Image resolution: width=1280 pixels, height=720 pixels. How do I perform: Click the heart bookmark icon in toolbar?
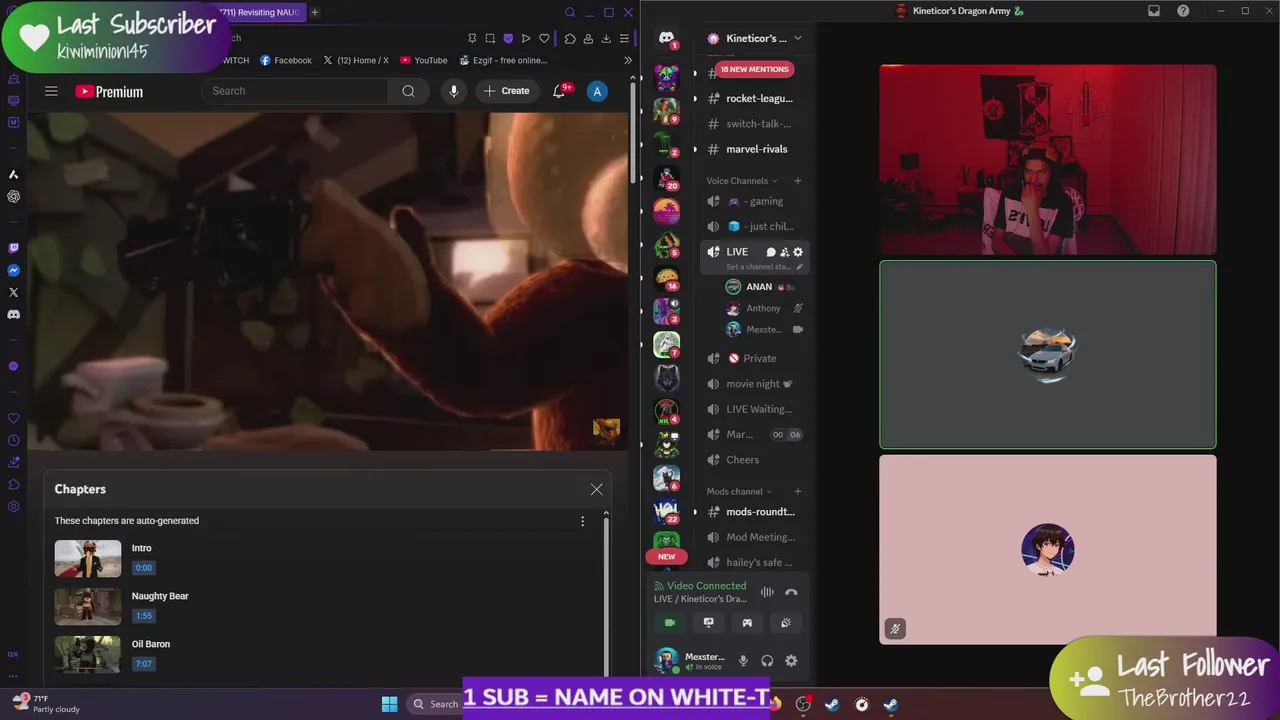[544, 38]
